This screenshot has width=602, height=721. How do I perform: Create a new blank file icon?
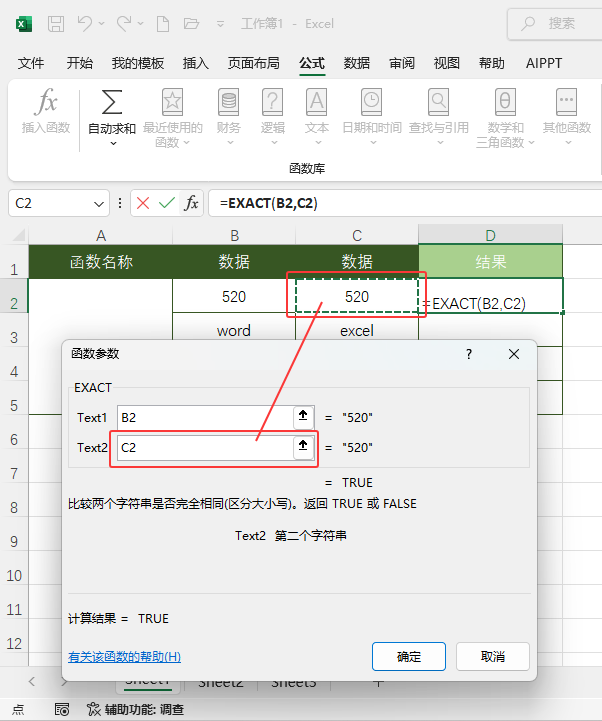(163, 23)
